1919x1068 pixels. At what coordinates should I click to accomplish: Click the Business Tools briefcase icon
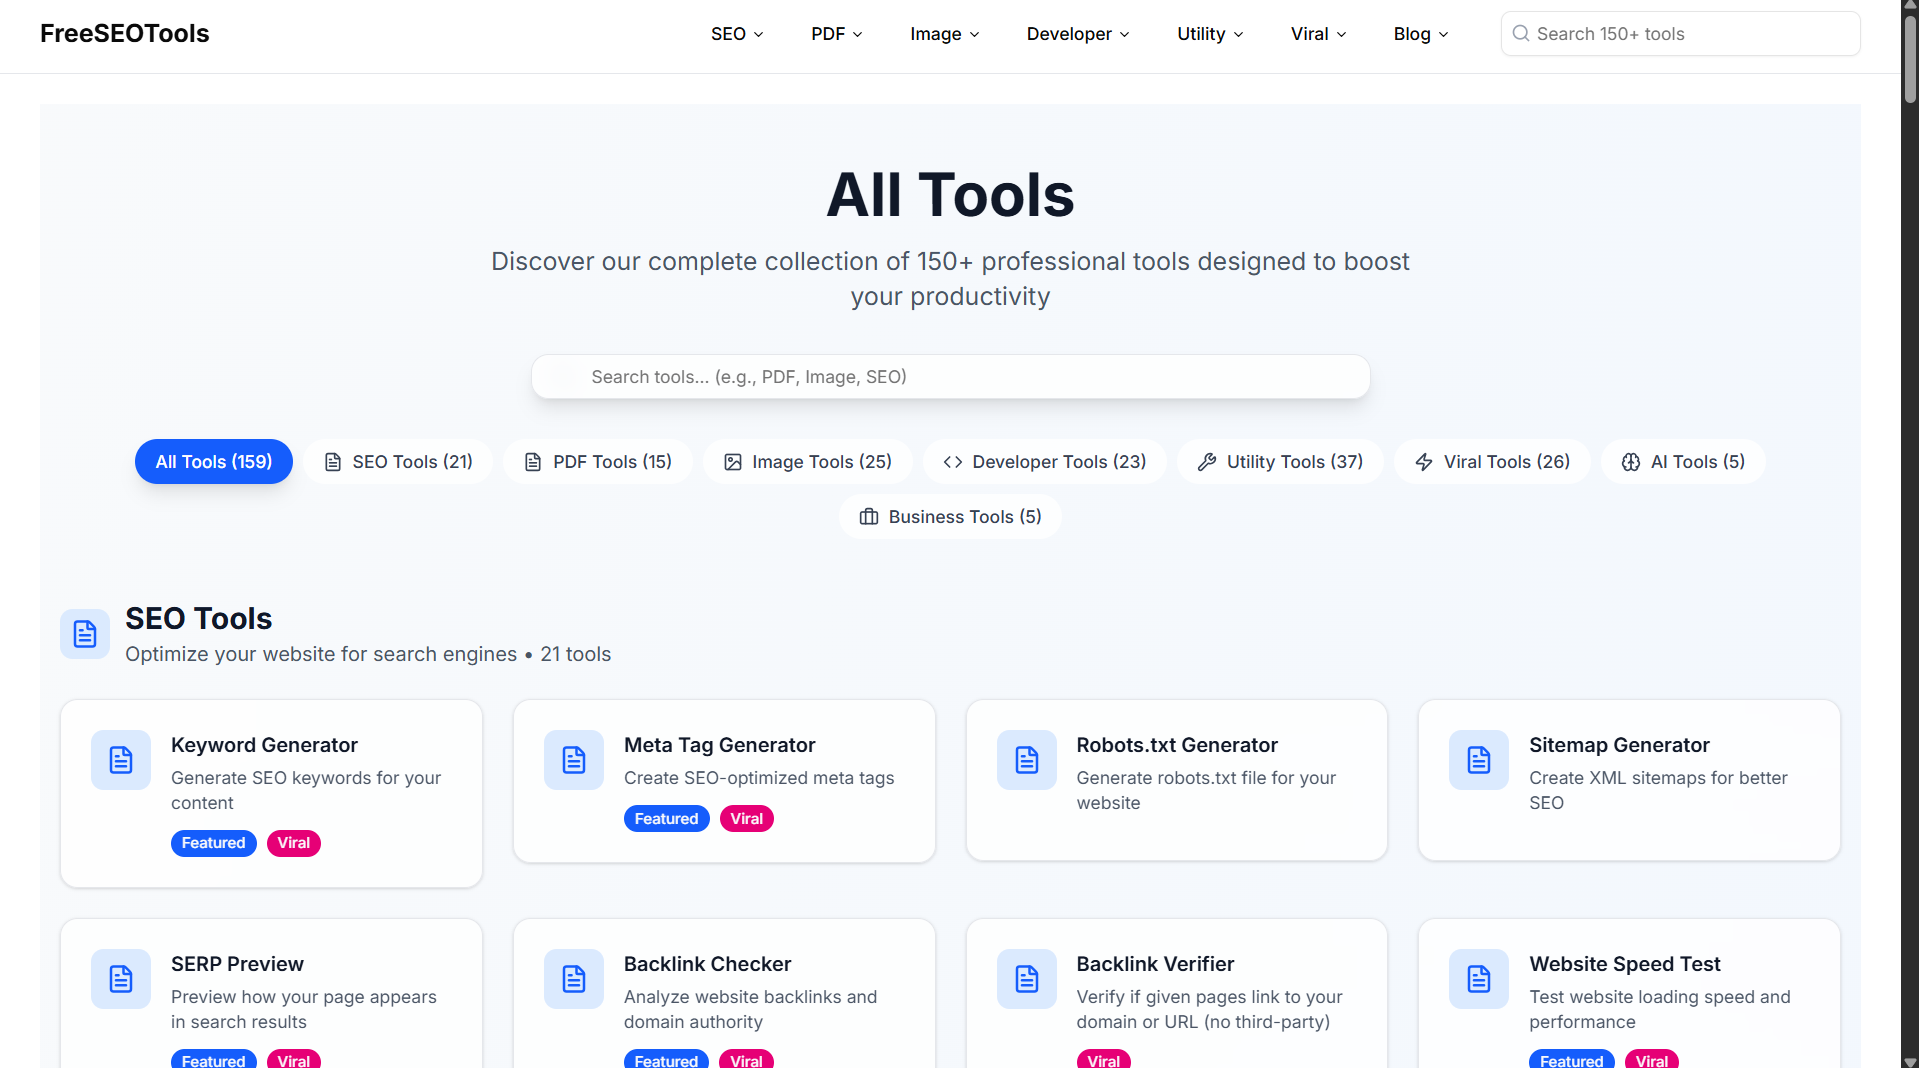coord(869,516)
